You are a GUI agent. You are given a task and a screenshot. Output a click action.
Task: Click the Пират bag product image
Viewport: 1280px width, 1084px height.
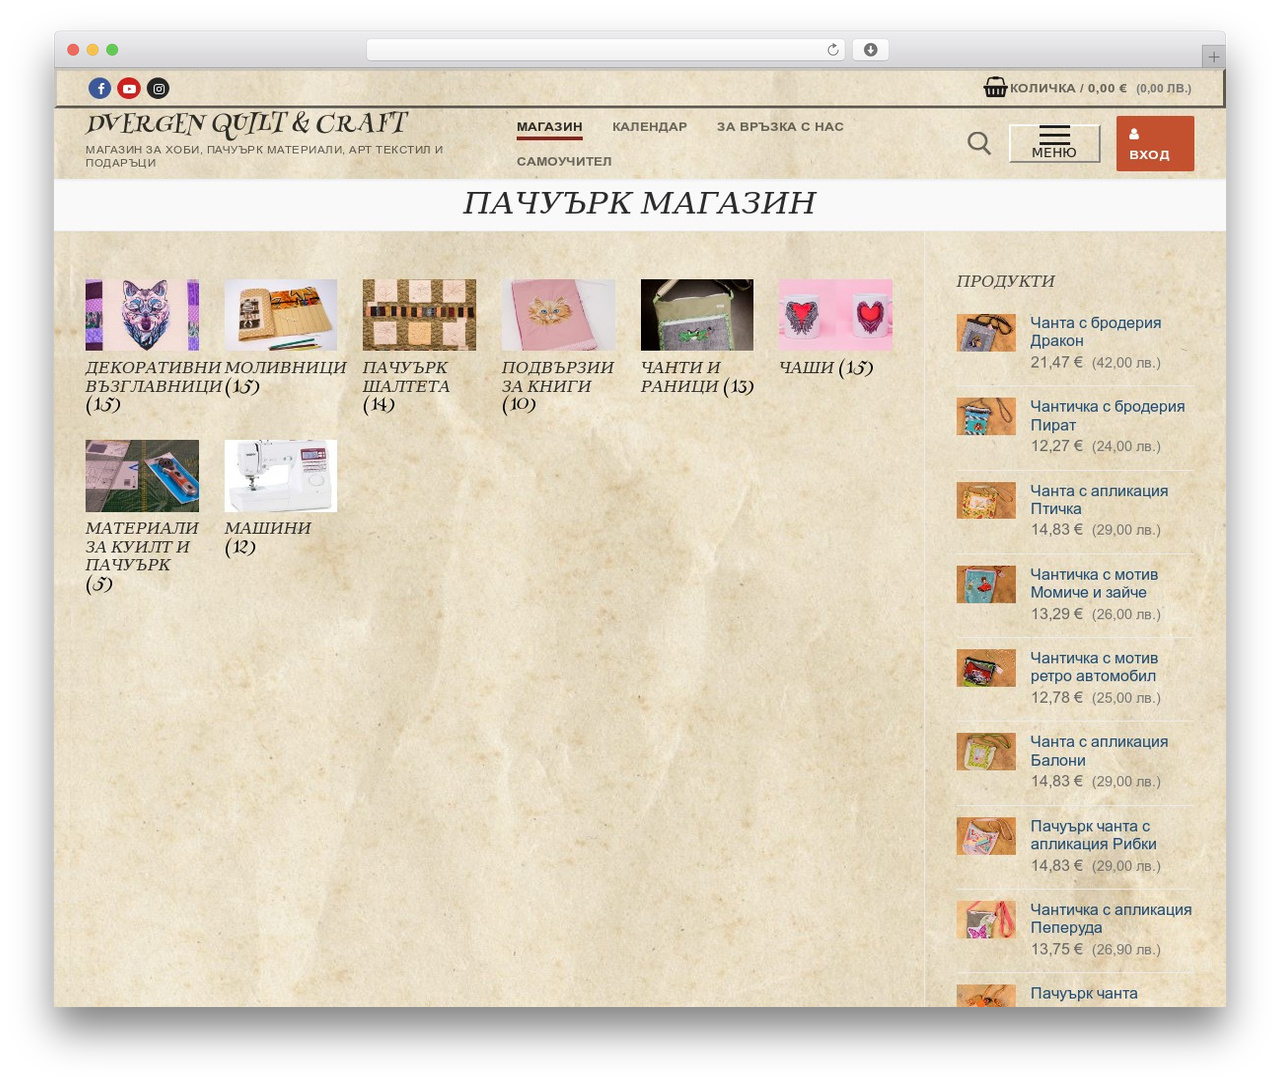[x=986, y=417]
